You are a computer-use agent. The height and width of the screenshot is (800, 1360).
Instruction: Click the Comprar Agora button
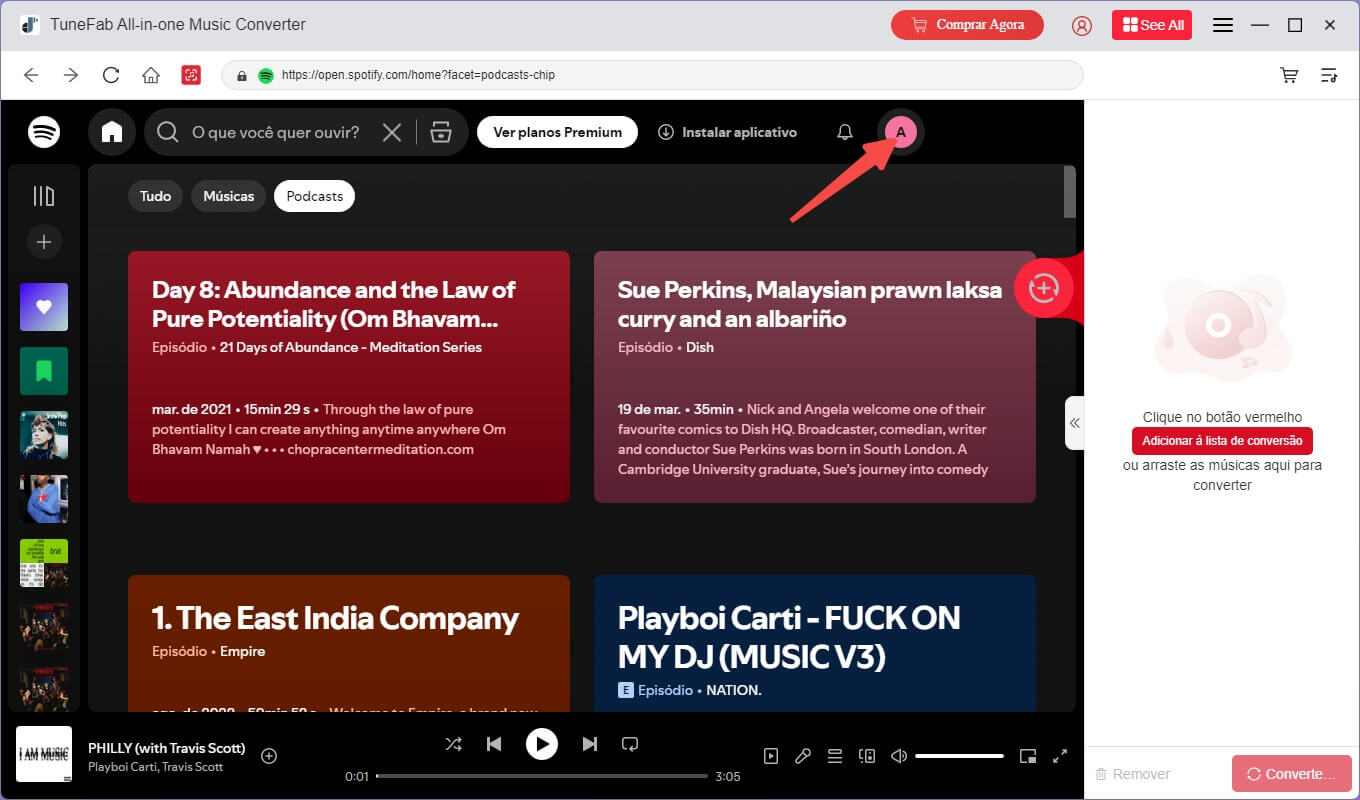tap(966, 25)
